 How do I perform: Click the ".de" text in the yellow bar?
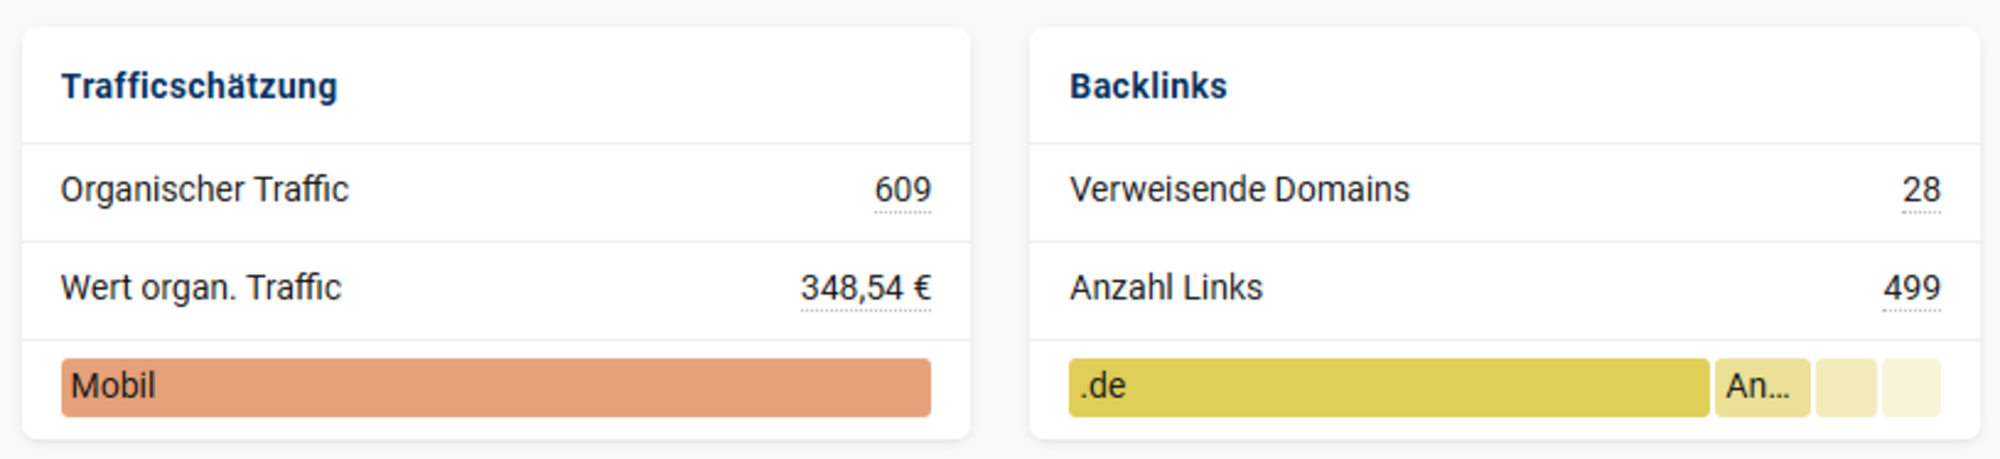[x=1103, y=386]
